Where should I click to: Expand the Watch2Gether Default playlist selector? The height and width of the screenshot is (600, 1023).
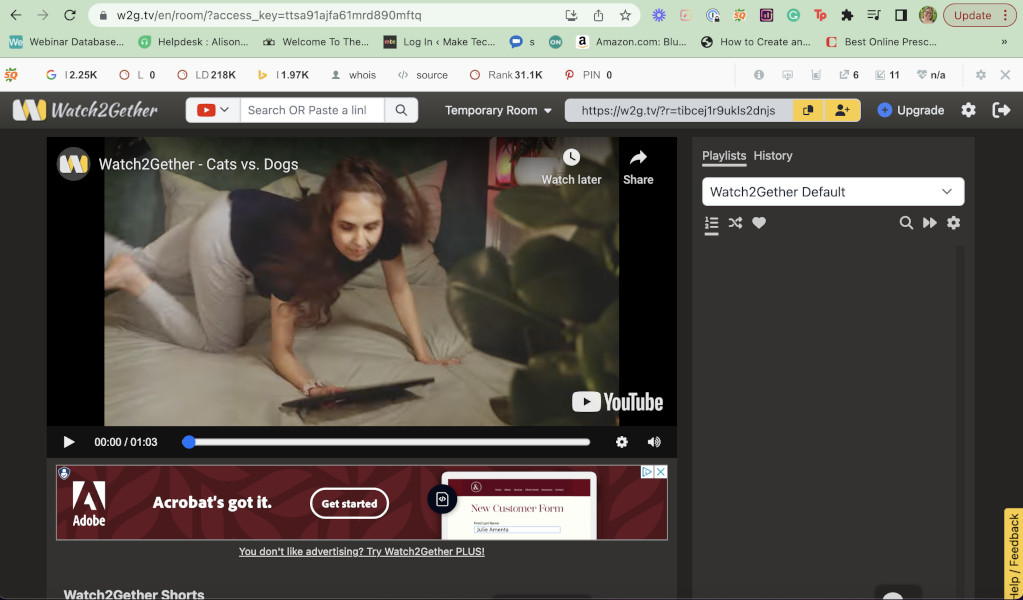pyautogui.click(x=832, y=191)
